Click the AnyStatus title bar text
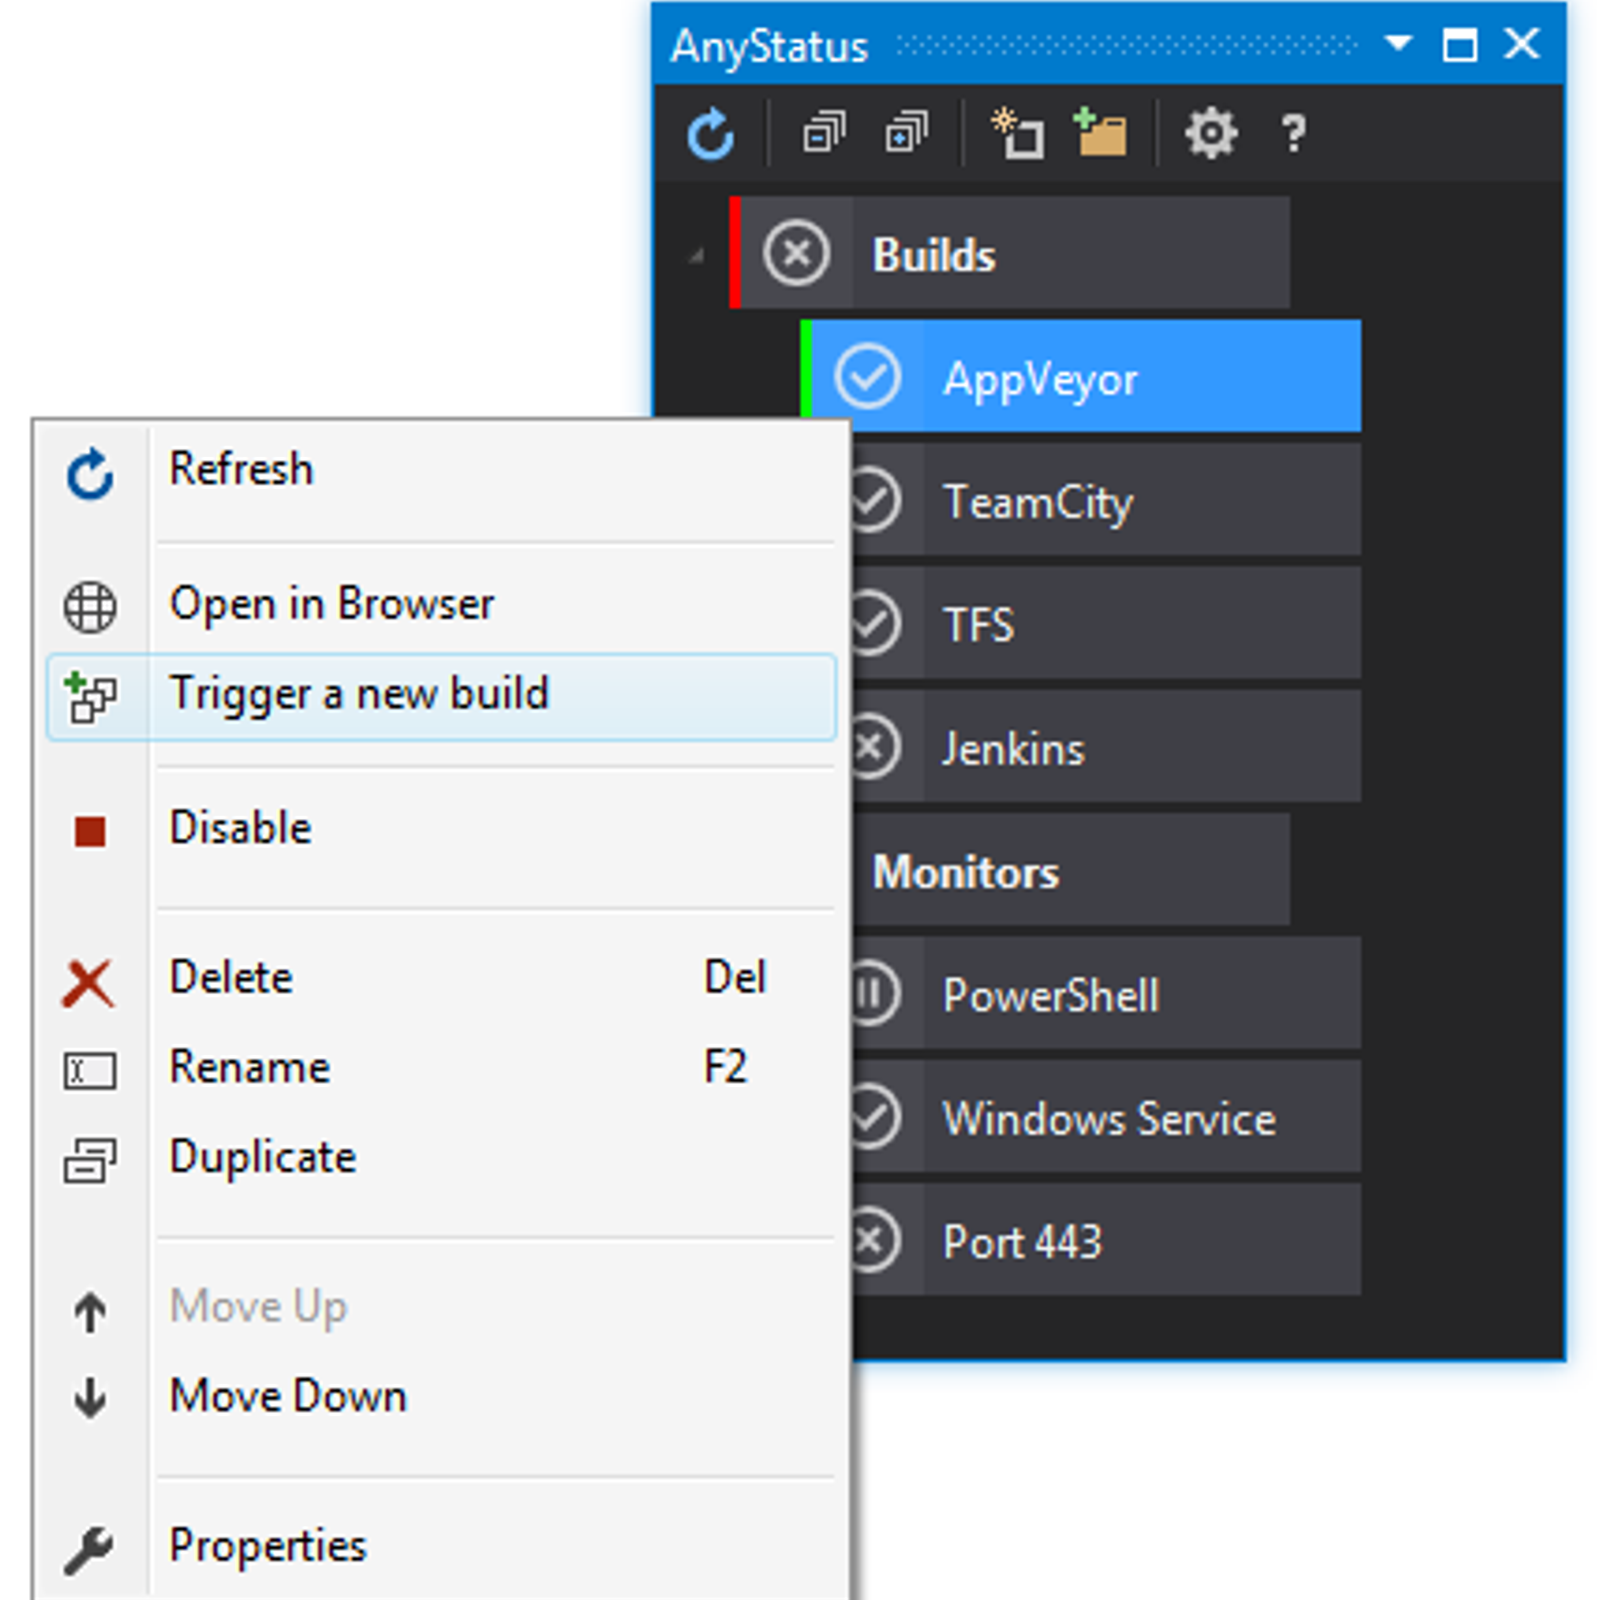The image size is (1600, 1600). pyautogui.click(x=769, y=47)
